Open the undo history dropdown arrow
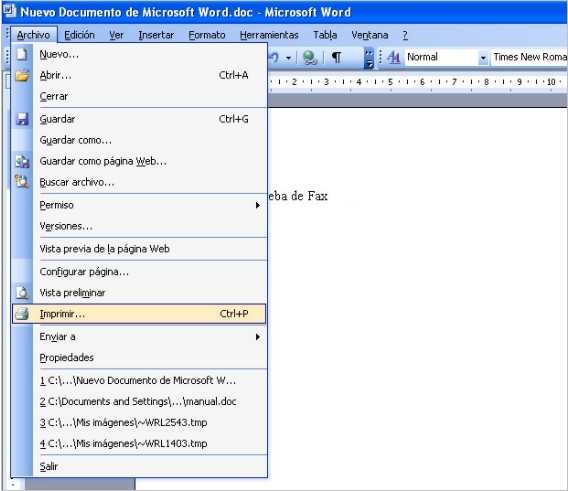Screen dimensions: 568x491 288,58
